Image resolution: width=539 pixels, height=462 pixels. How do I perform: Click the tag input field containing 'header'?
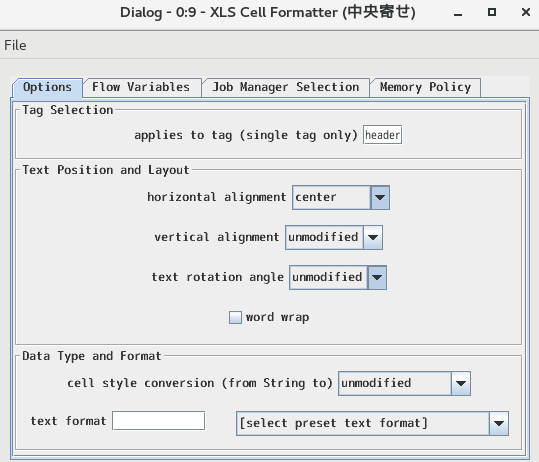pyautogui.click(x=383, y=135)
